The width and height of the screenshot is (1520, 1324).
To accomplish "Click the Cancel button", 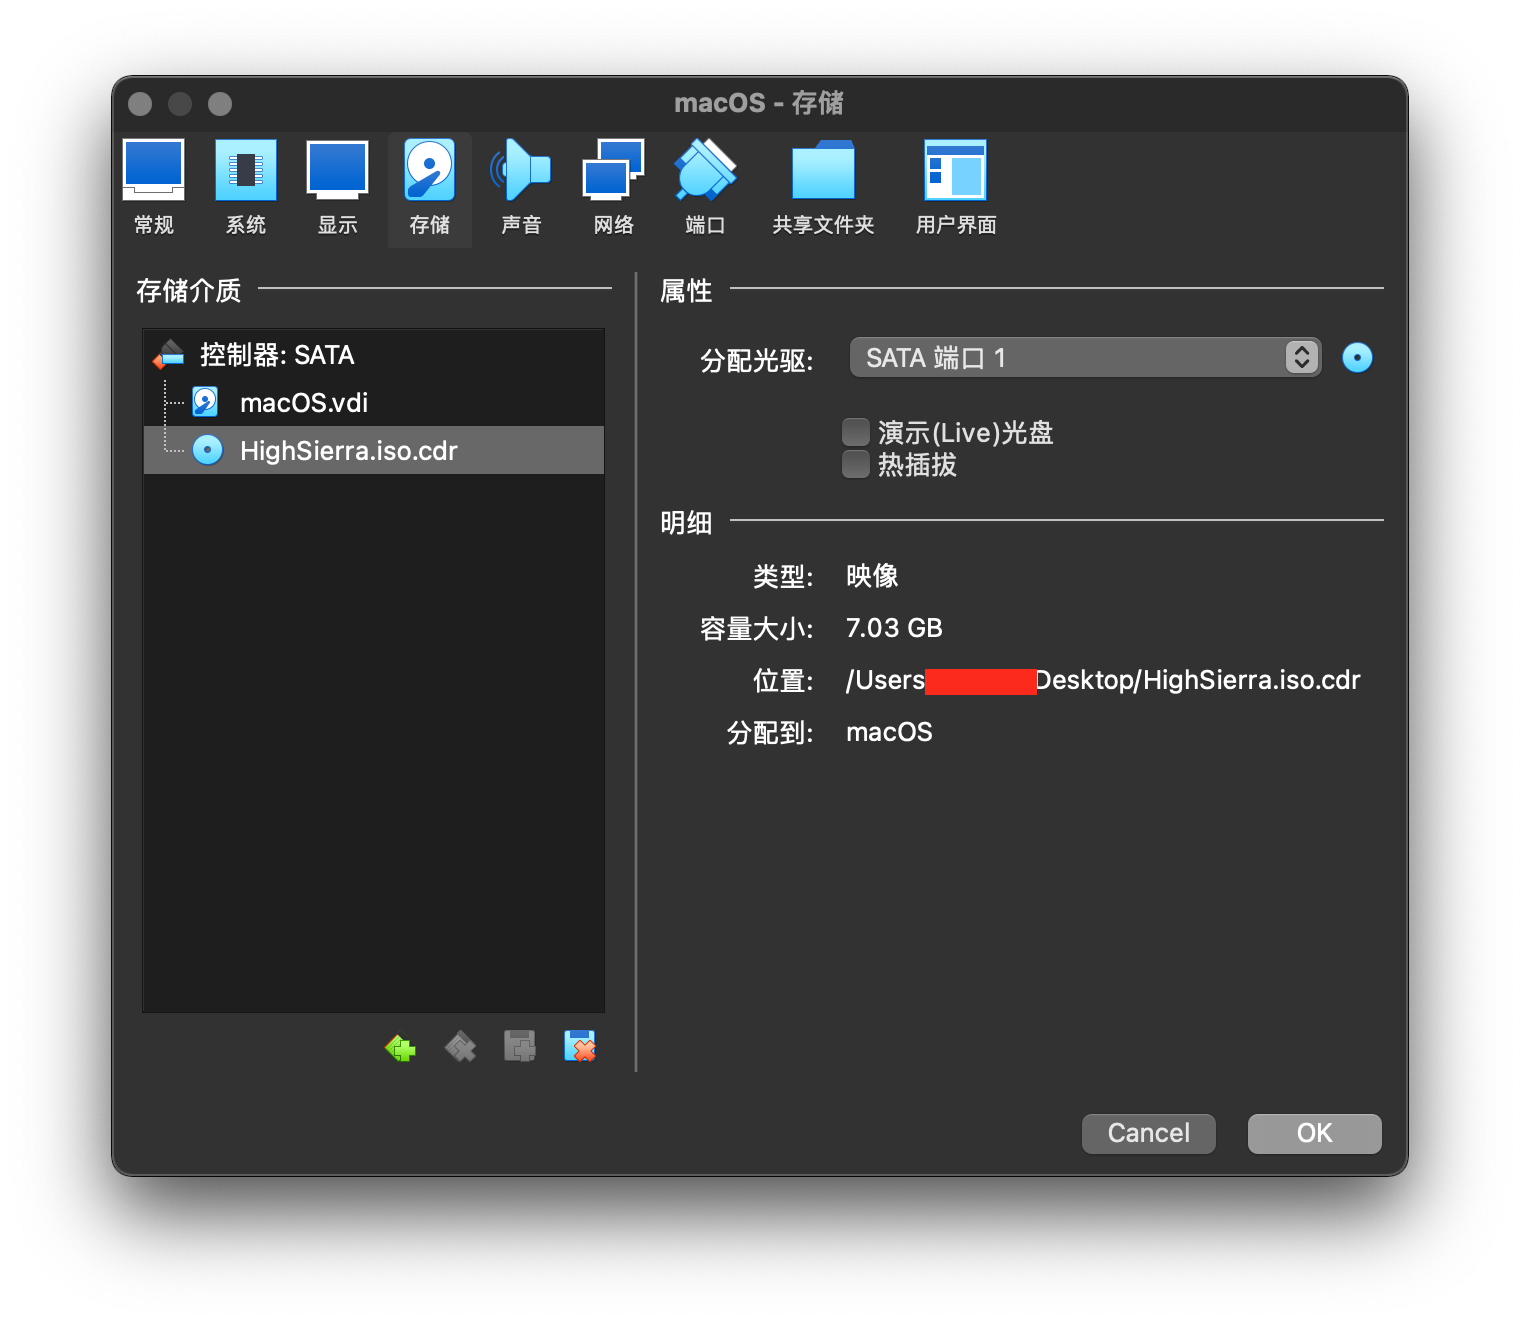I will tap(1148, 1133).
